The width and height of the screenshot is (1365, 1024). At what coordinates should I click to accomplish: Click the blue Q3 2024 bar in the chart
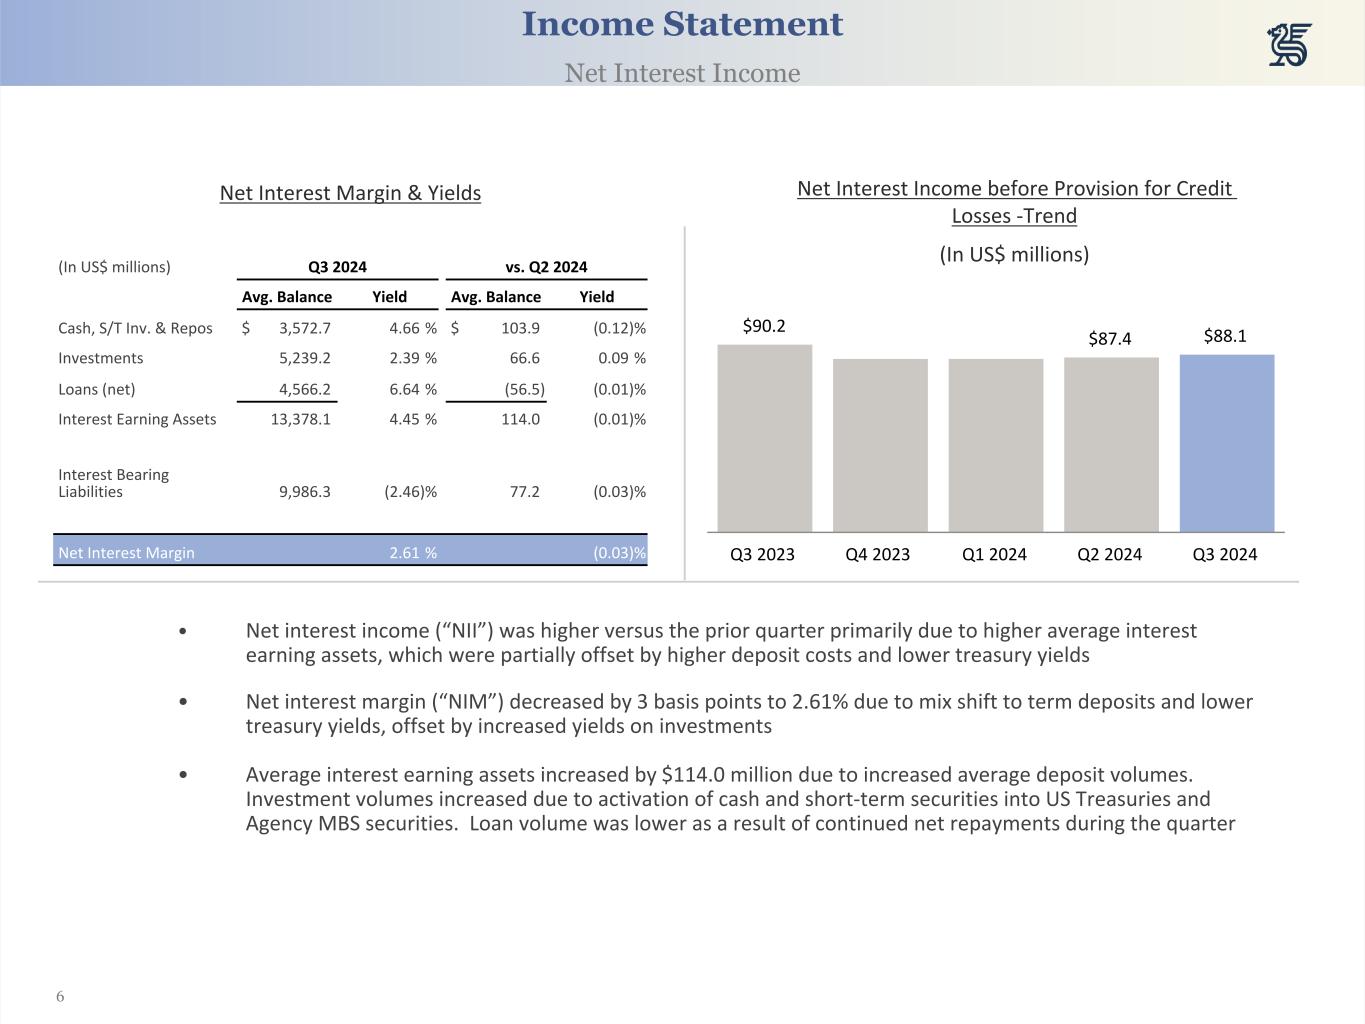click(x=1227, y=443)
